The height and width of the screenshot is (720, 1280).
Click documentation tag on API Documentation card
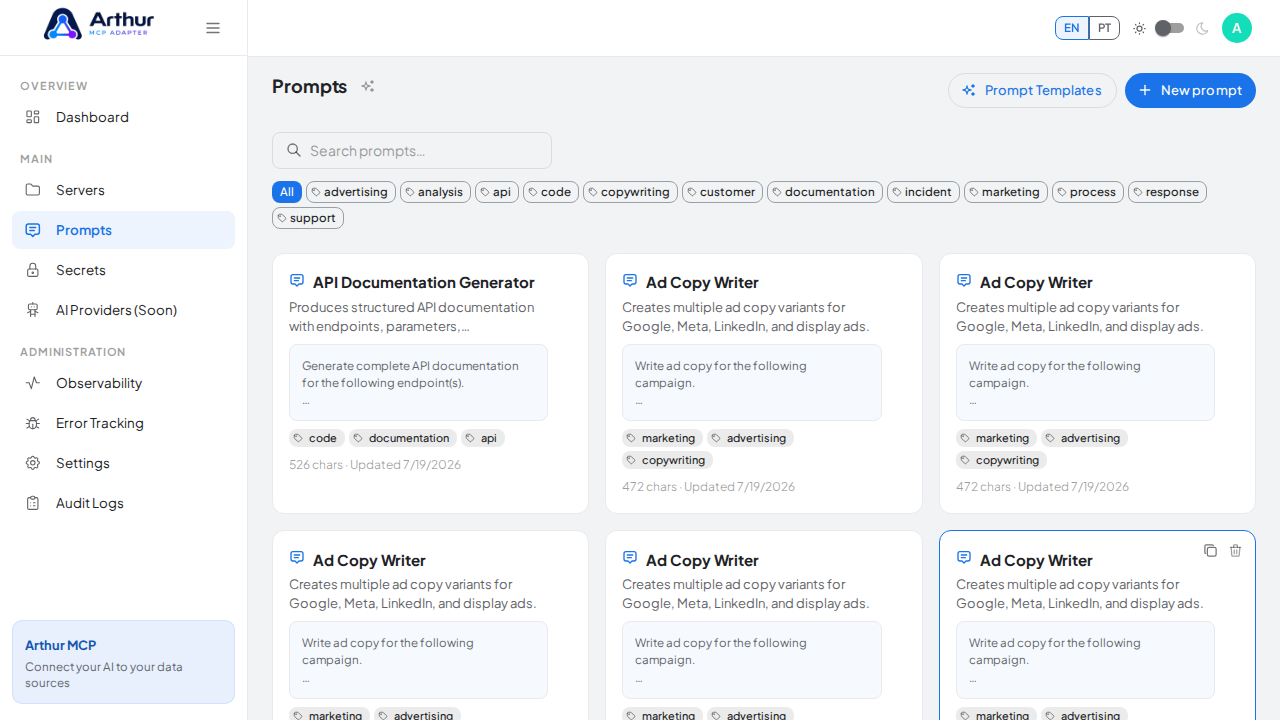click(403, 438)
